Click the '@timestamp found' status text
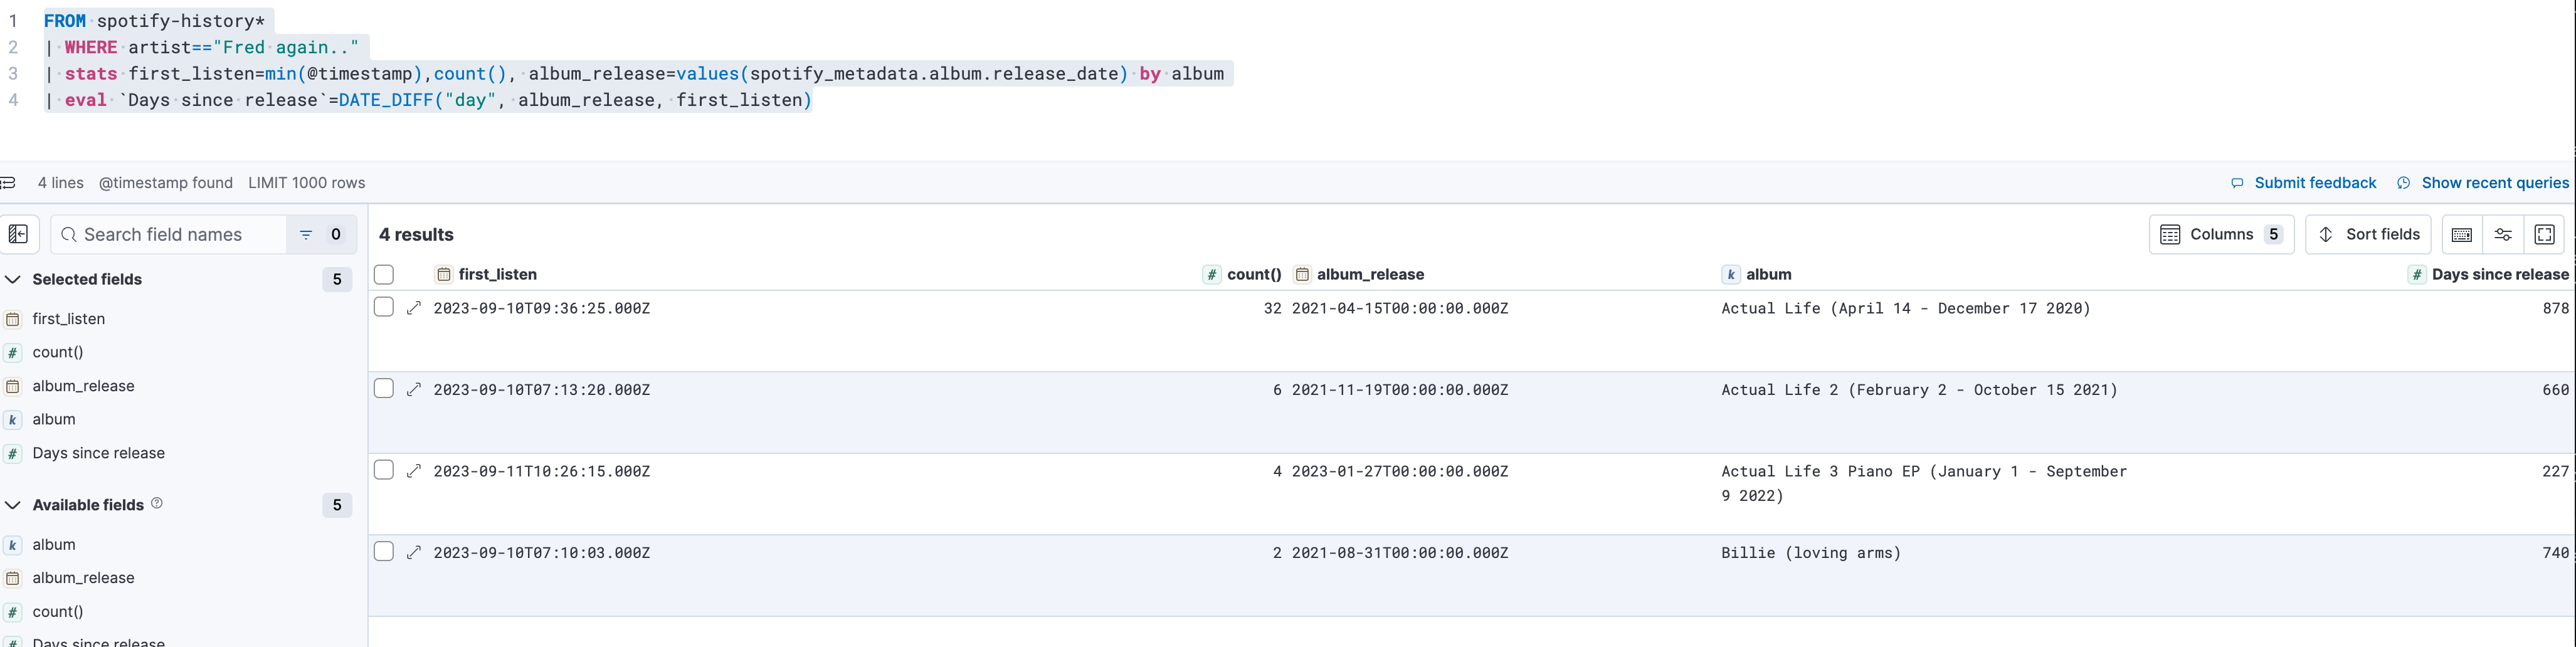 (x=166, y=183)
